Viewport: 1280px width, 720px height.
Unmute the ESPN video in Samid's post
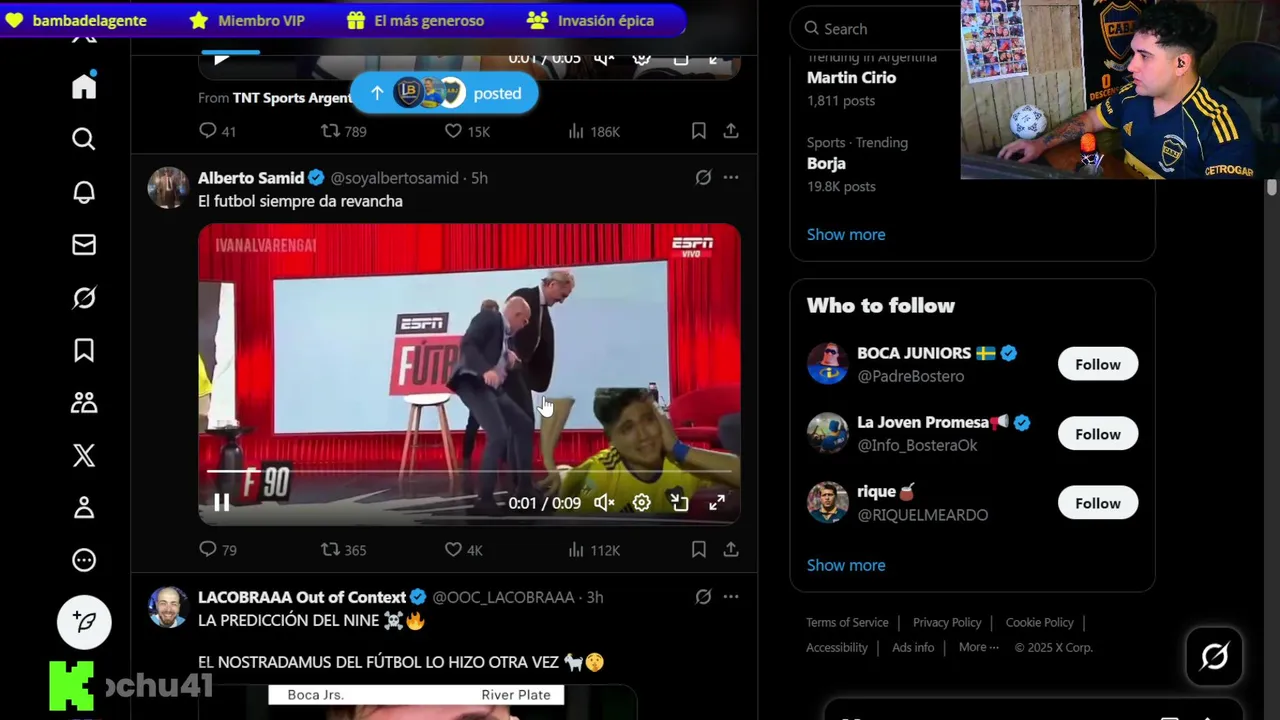(604, 503)
